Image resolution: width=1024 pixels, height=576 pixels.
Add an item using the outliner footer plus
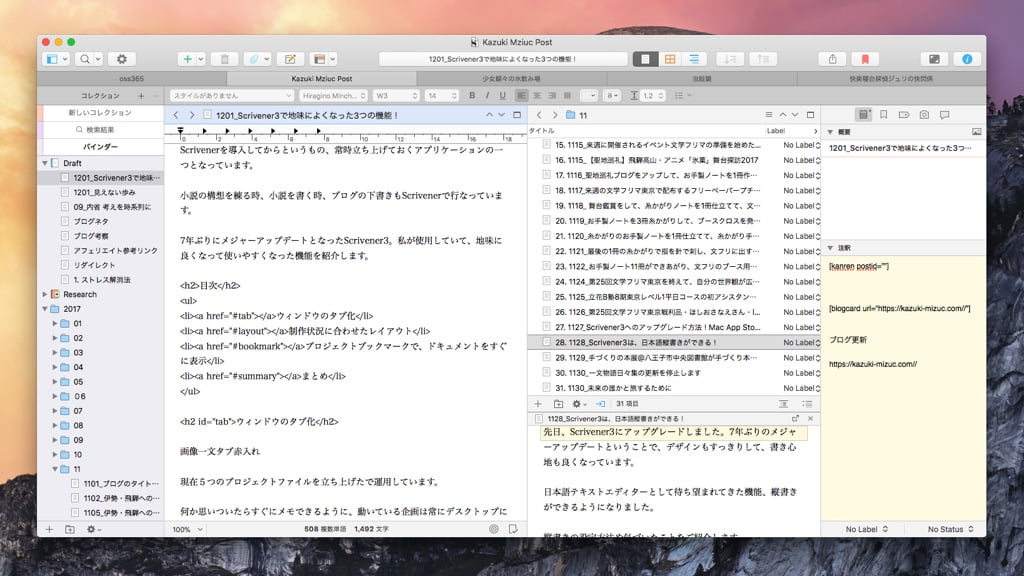click(538, 404)
